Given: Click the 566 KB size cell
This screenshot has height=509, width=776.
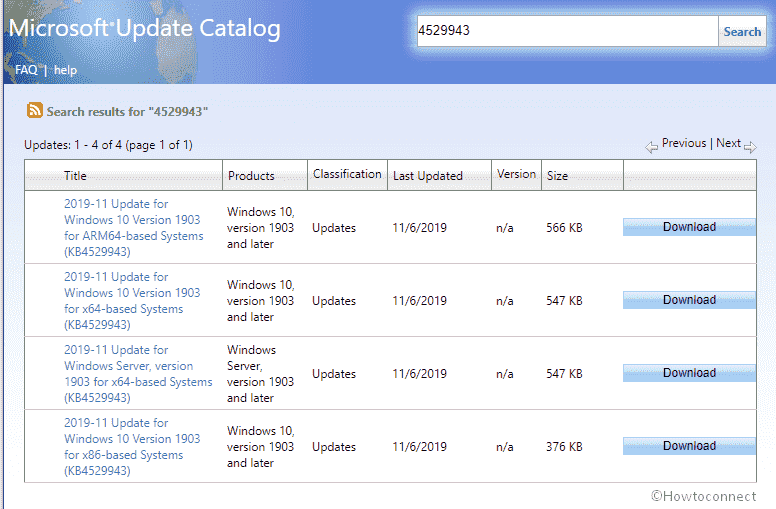Looking at the screenshot, I should pos(564,228).
